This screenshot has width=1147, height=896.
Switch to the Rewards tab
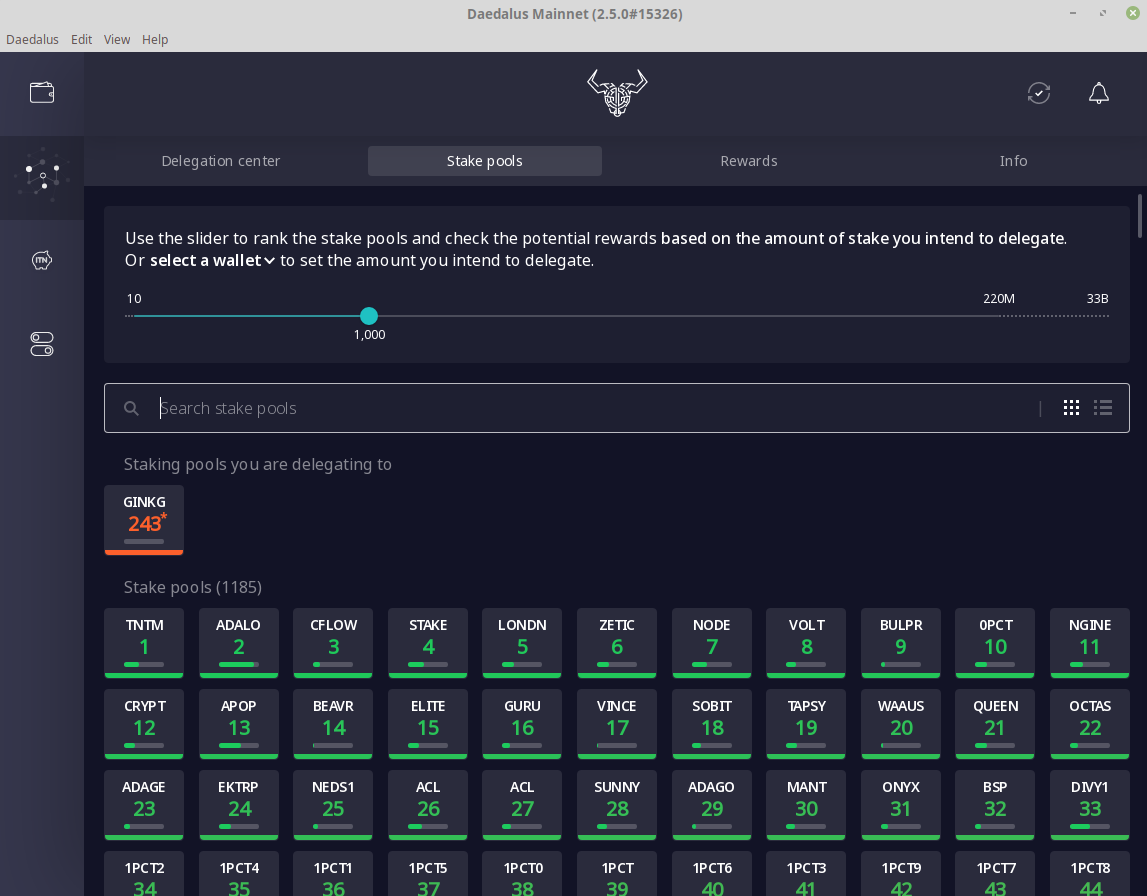click(x=749, y=161)
